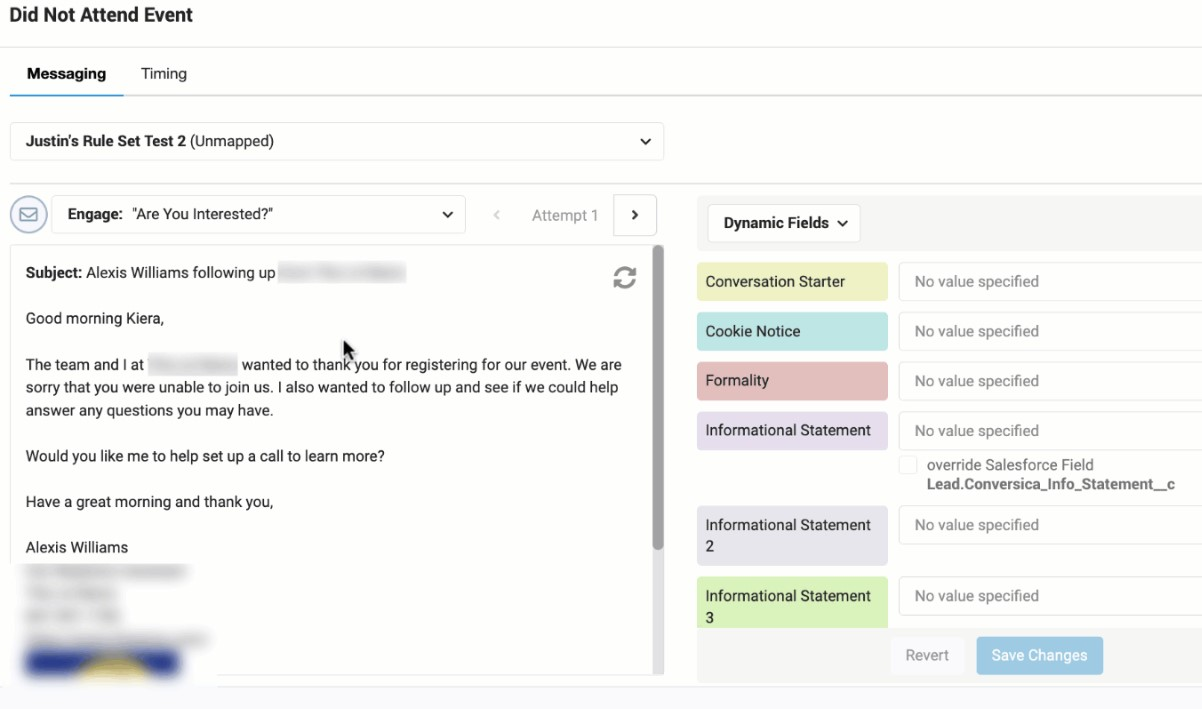This screenshot has width=1202, height=709.
Task: Go to next attempt arrow
Action: (x=634, y=215)
